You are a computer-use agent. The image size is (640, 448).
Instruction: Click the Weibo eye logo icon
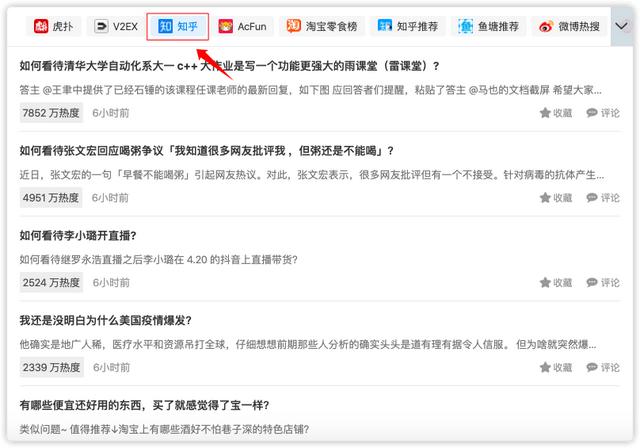point(546,27)
